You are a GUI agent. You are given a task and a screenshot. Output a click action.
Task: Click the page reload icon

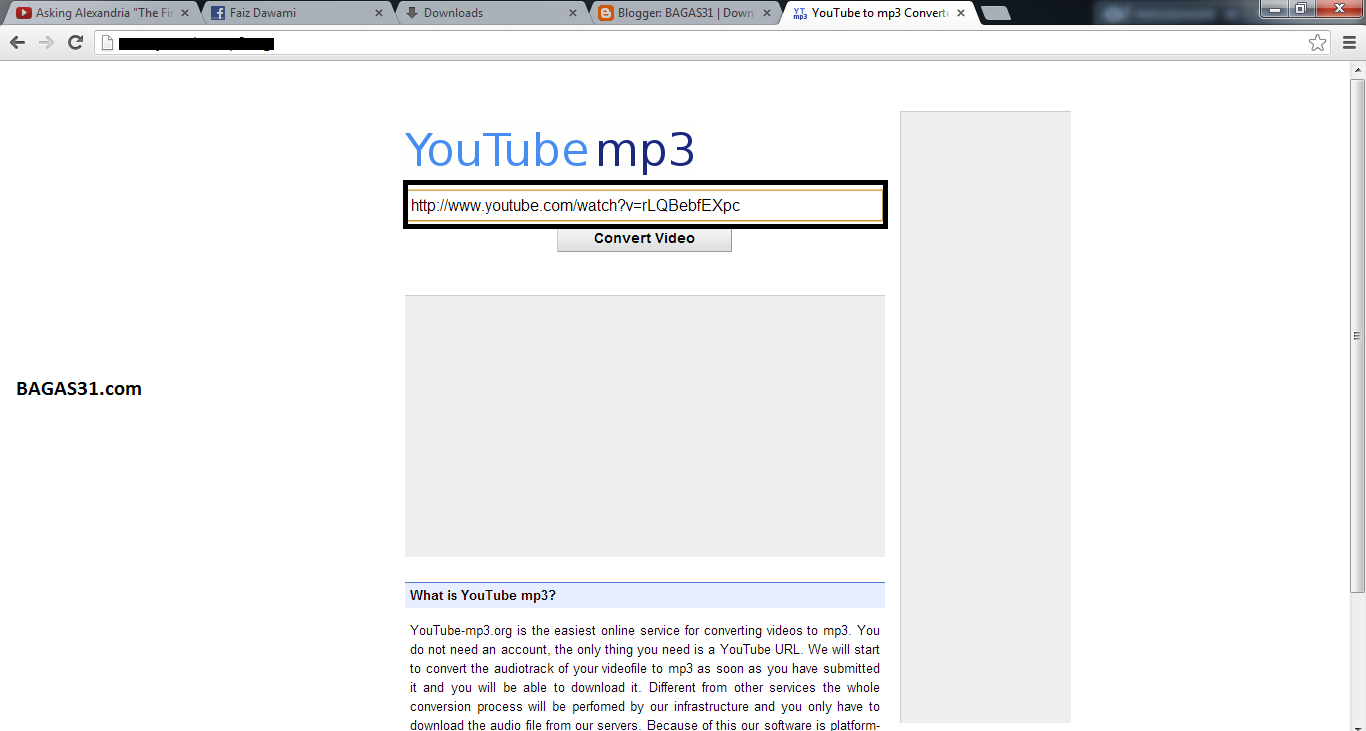coord(74,43)
